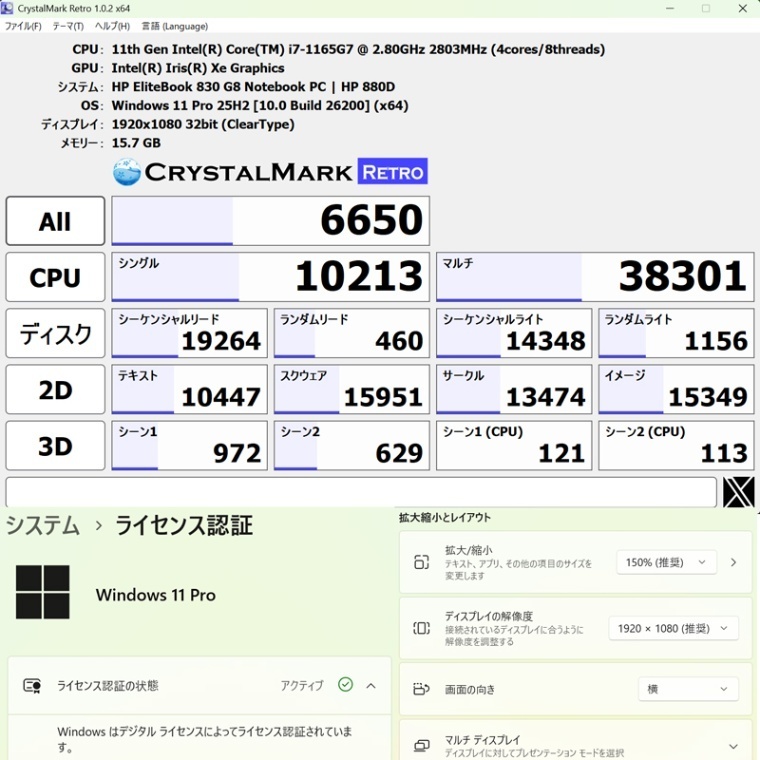Screen dimensions: 760x760
Task: Open the 150% (推奨) scale dropdown
Action: click(666, 562)
